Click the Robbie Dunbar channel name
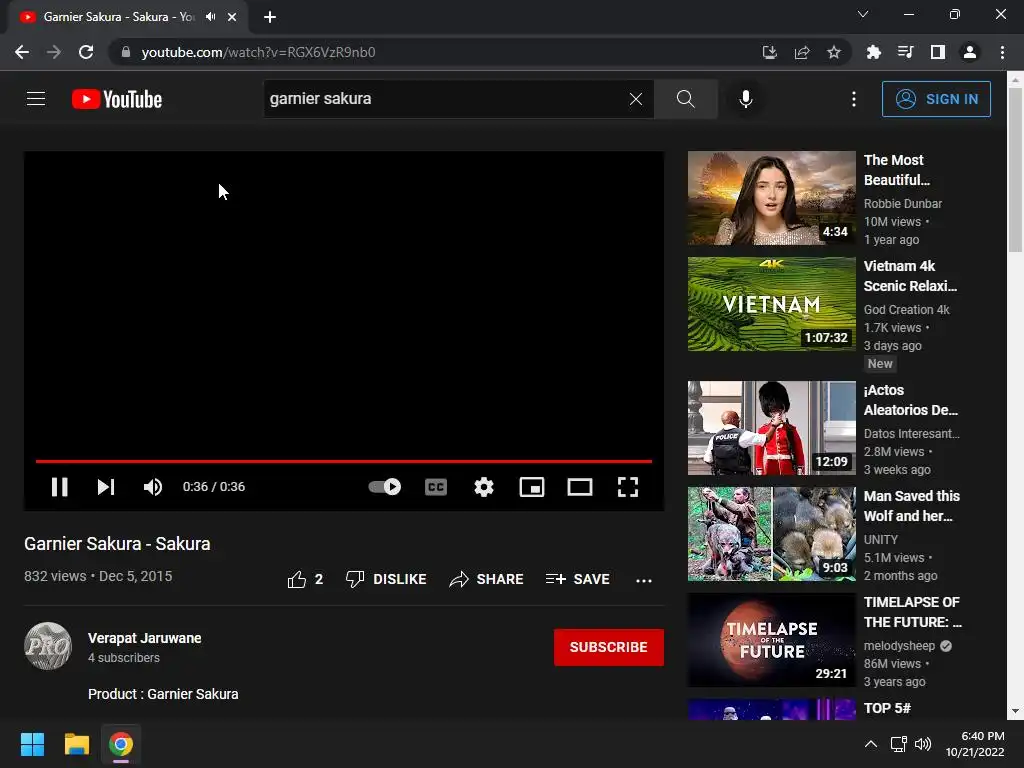1024x768 pixels. click(903, 204)
